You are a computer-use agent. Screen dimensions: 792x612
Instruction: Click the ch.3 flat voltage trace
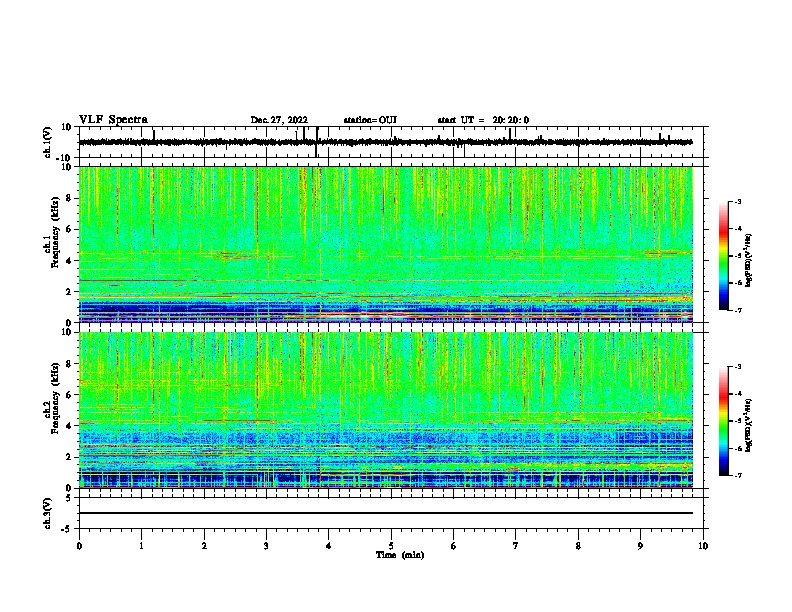386,513
